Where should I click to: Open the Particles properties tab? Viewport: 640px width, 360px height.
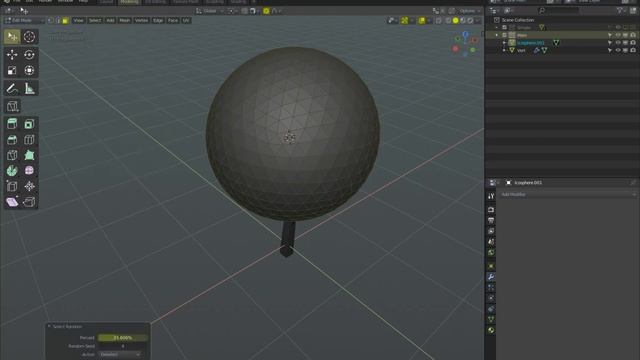pos(491,288)
